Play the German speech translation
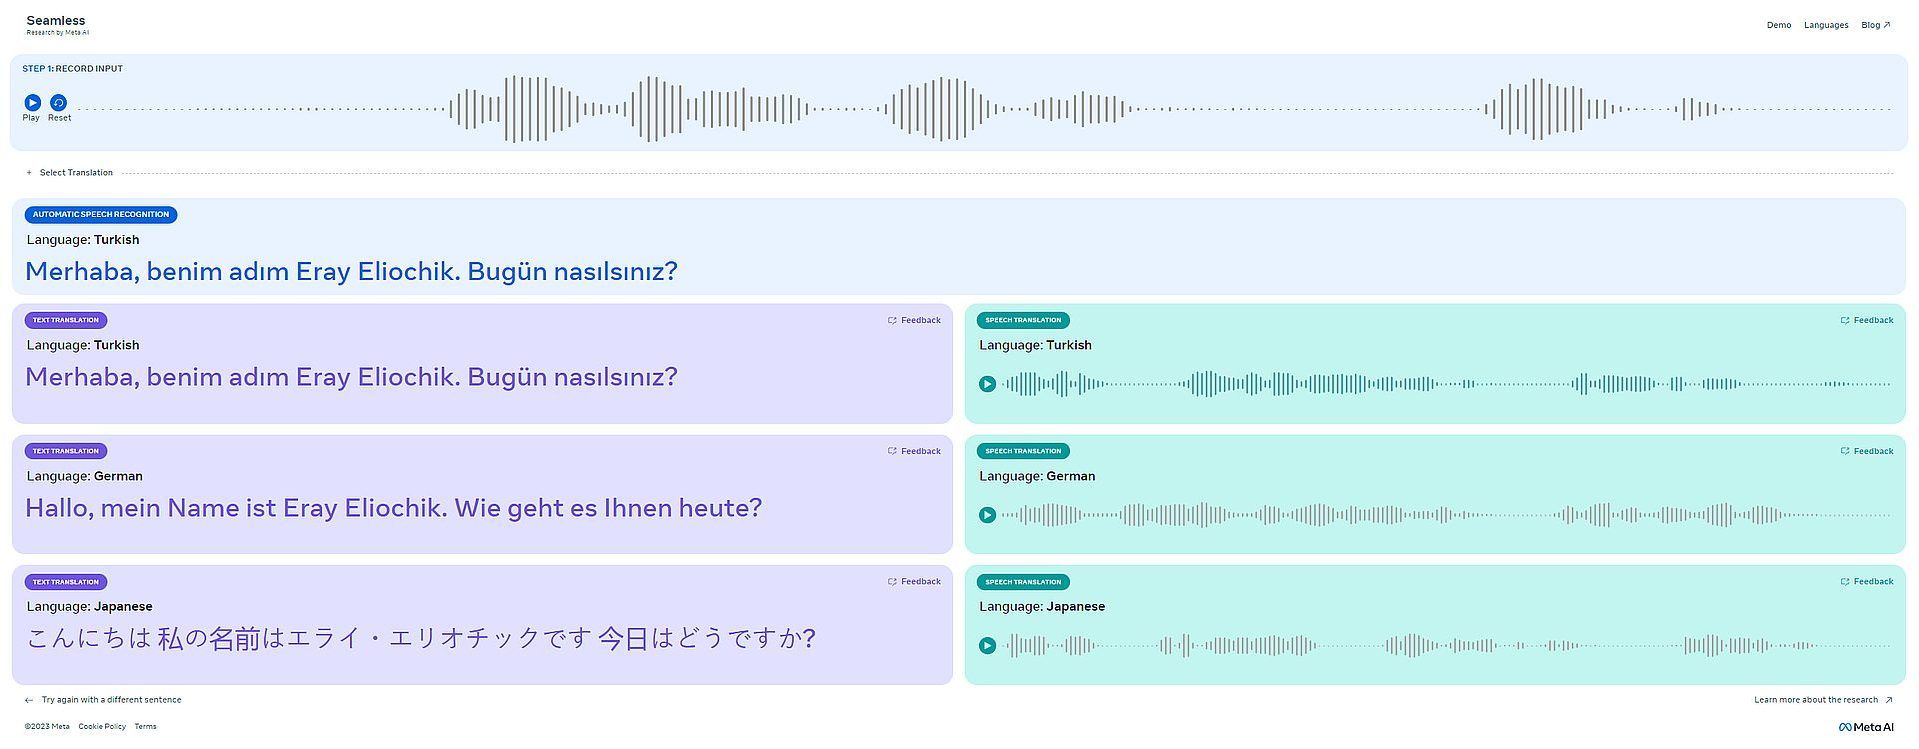Screen dimensions: 1919x749 (987, 515)
